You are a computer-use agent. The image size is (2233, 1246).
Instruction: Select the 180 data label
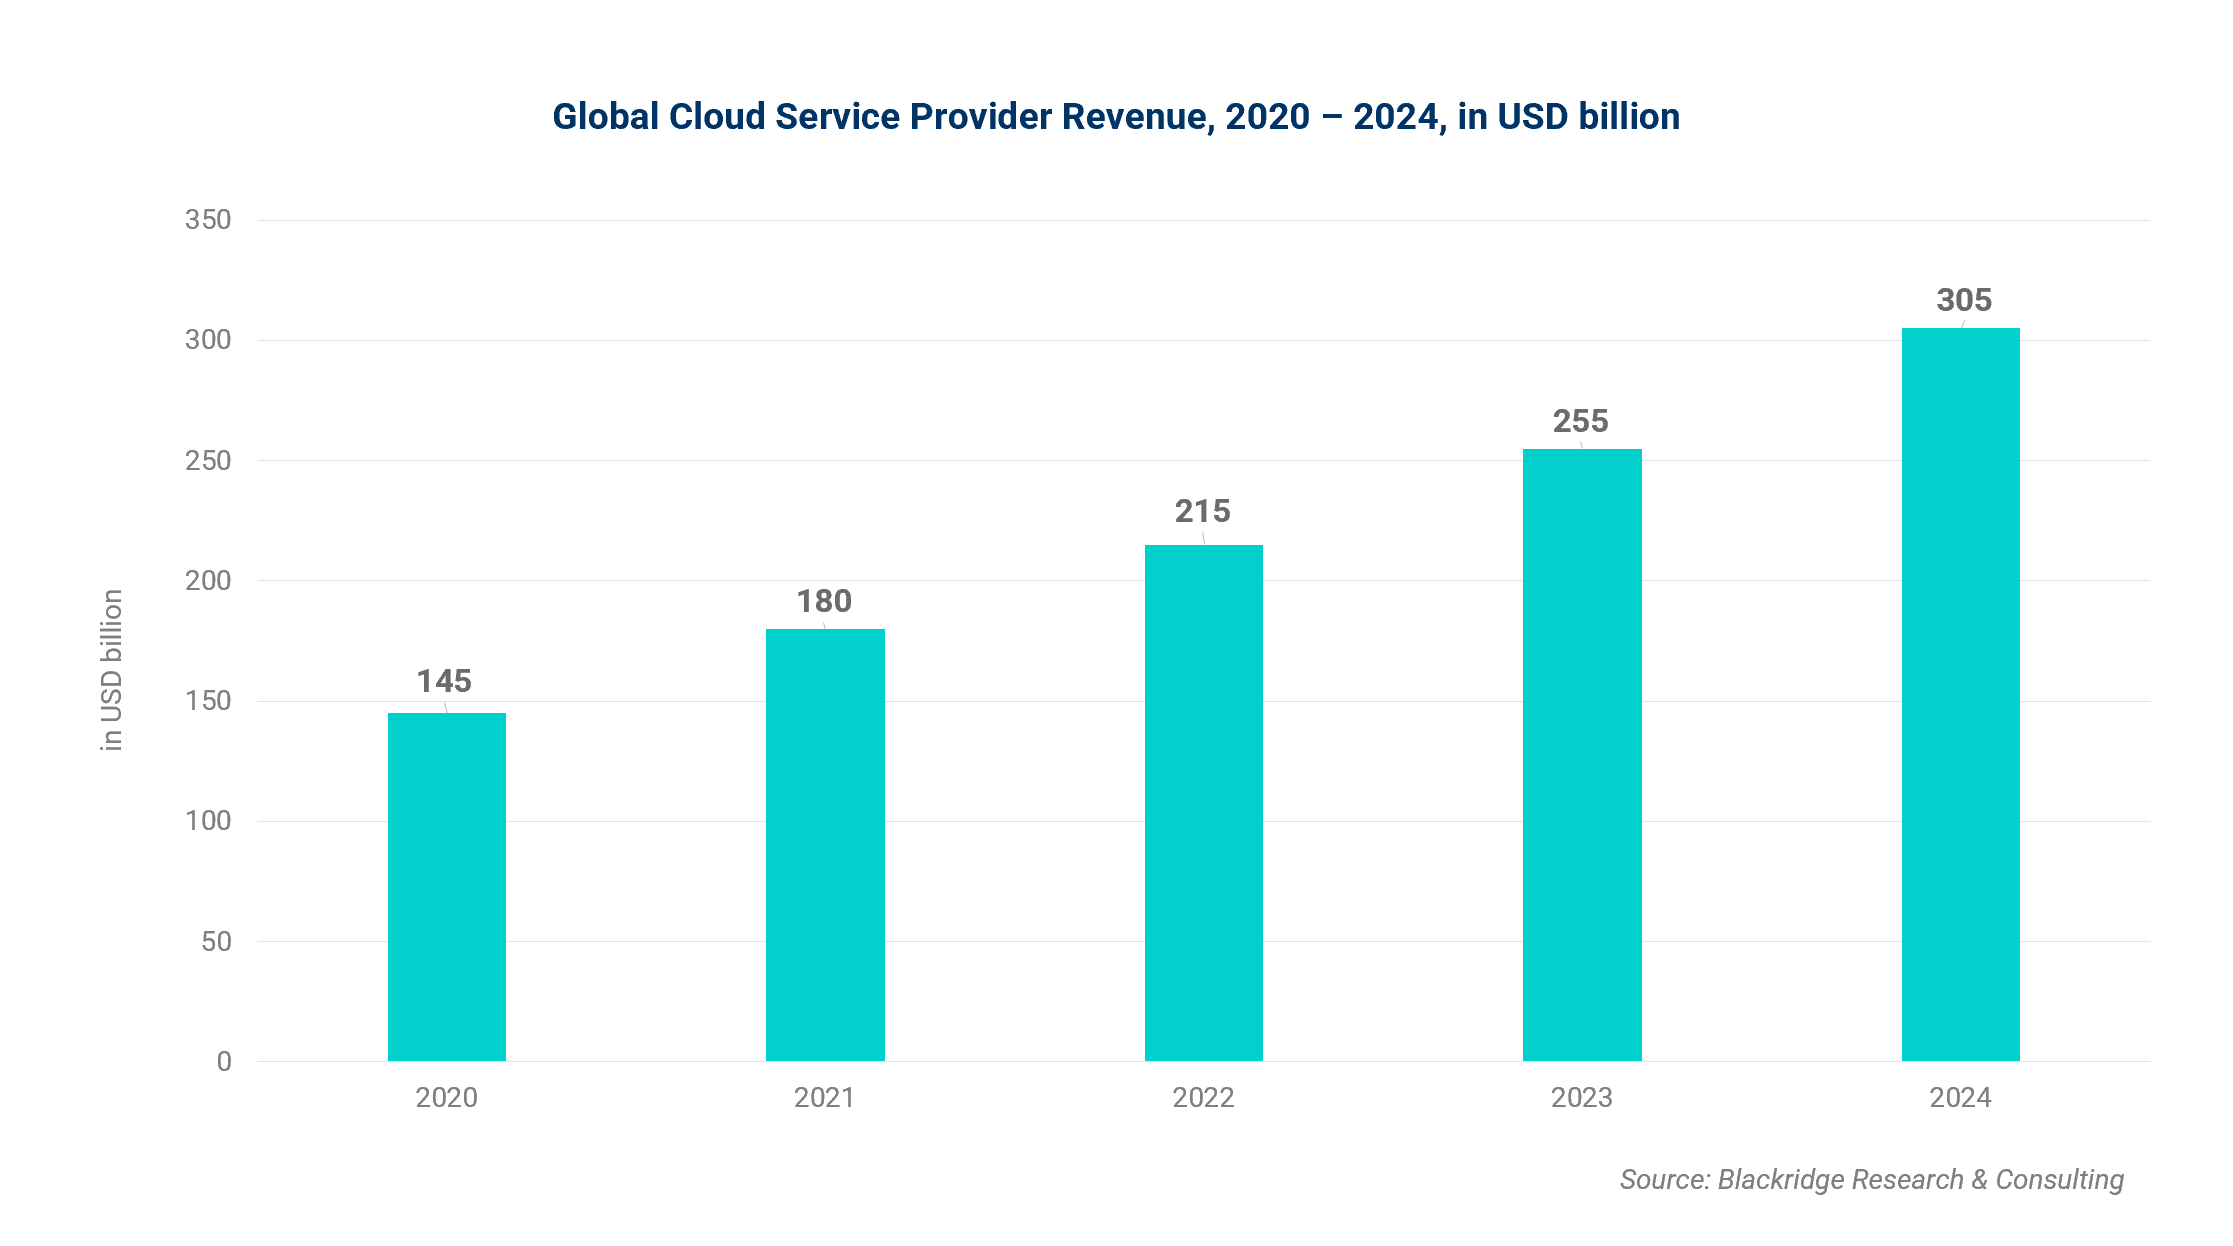point(824,601)
